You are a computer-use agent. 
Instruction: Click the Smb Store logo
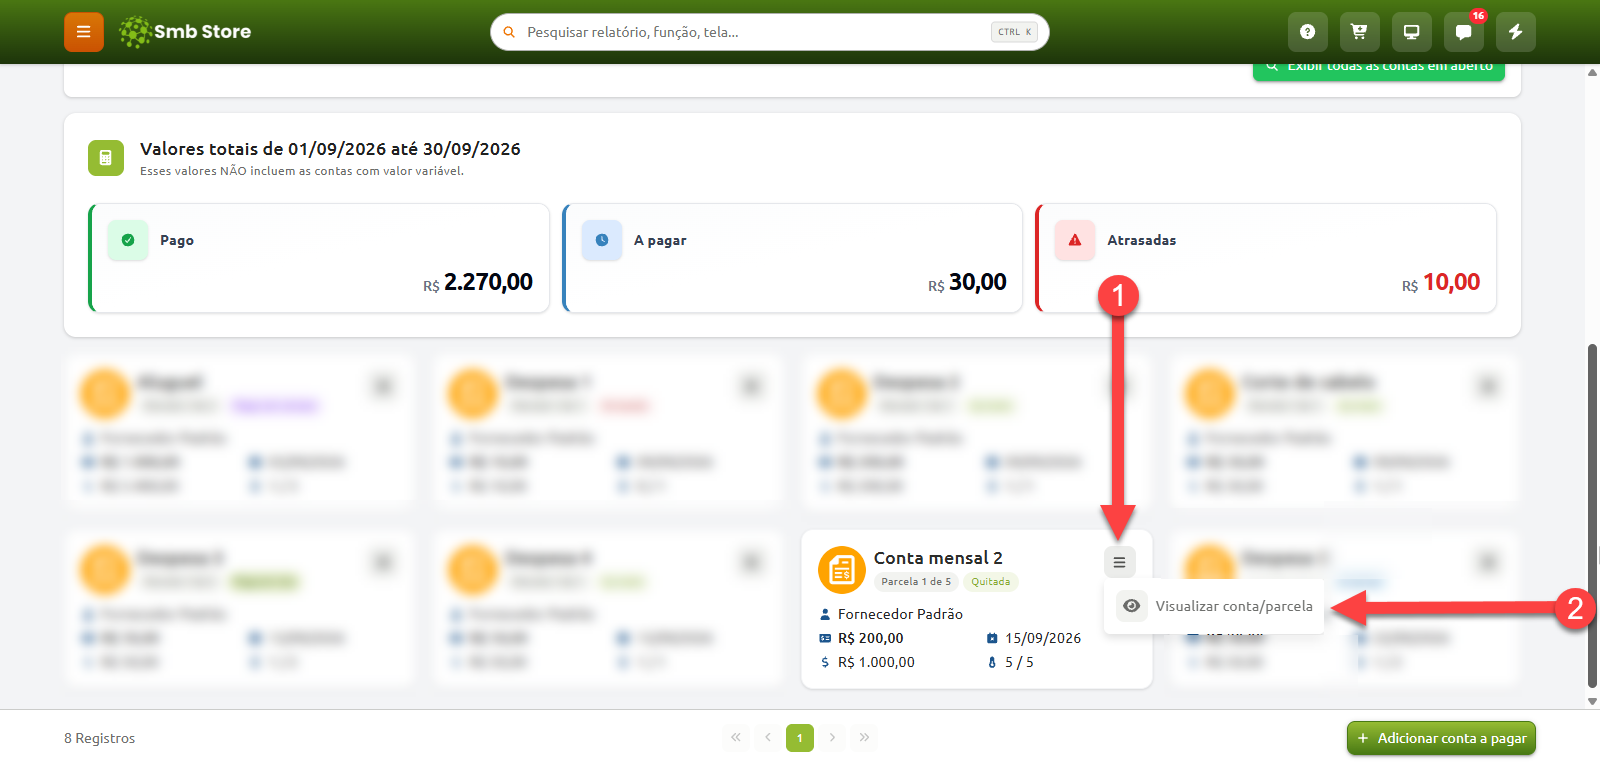click(185, 32)
